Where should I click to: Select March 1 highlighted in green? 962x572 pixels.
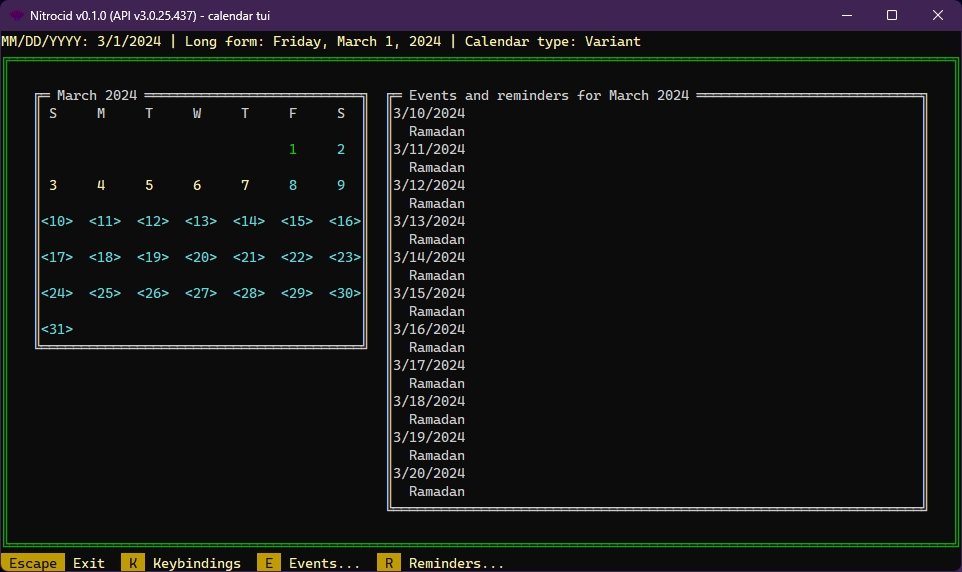293,149
